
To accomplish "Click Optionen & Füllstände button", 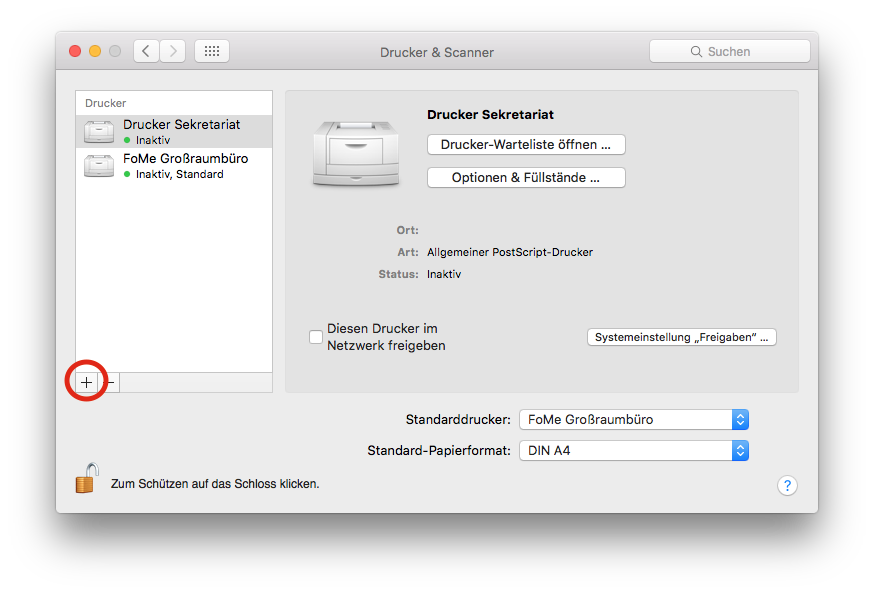I will (x=526, y=178).
